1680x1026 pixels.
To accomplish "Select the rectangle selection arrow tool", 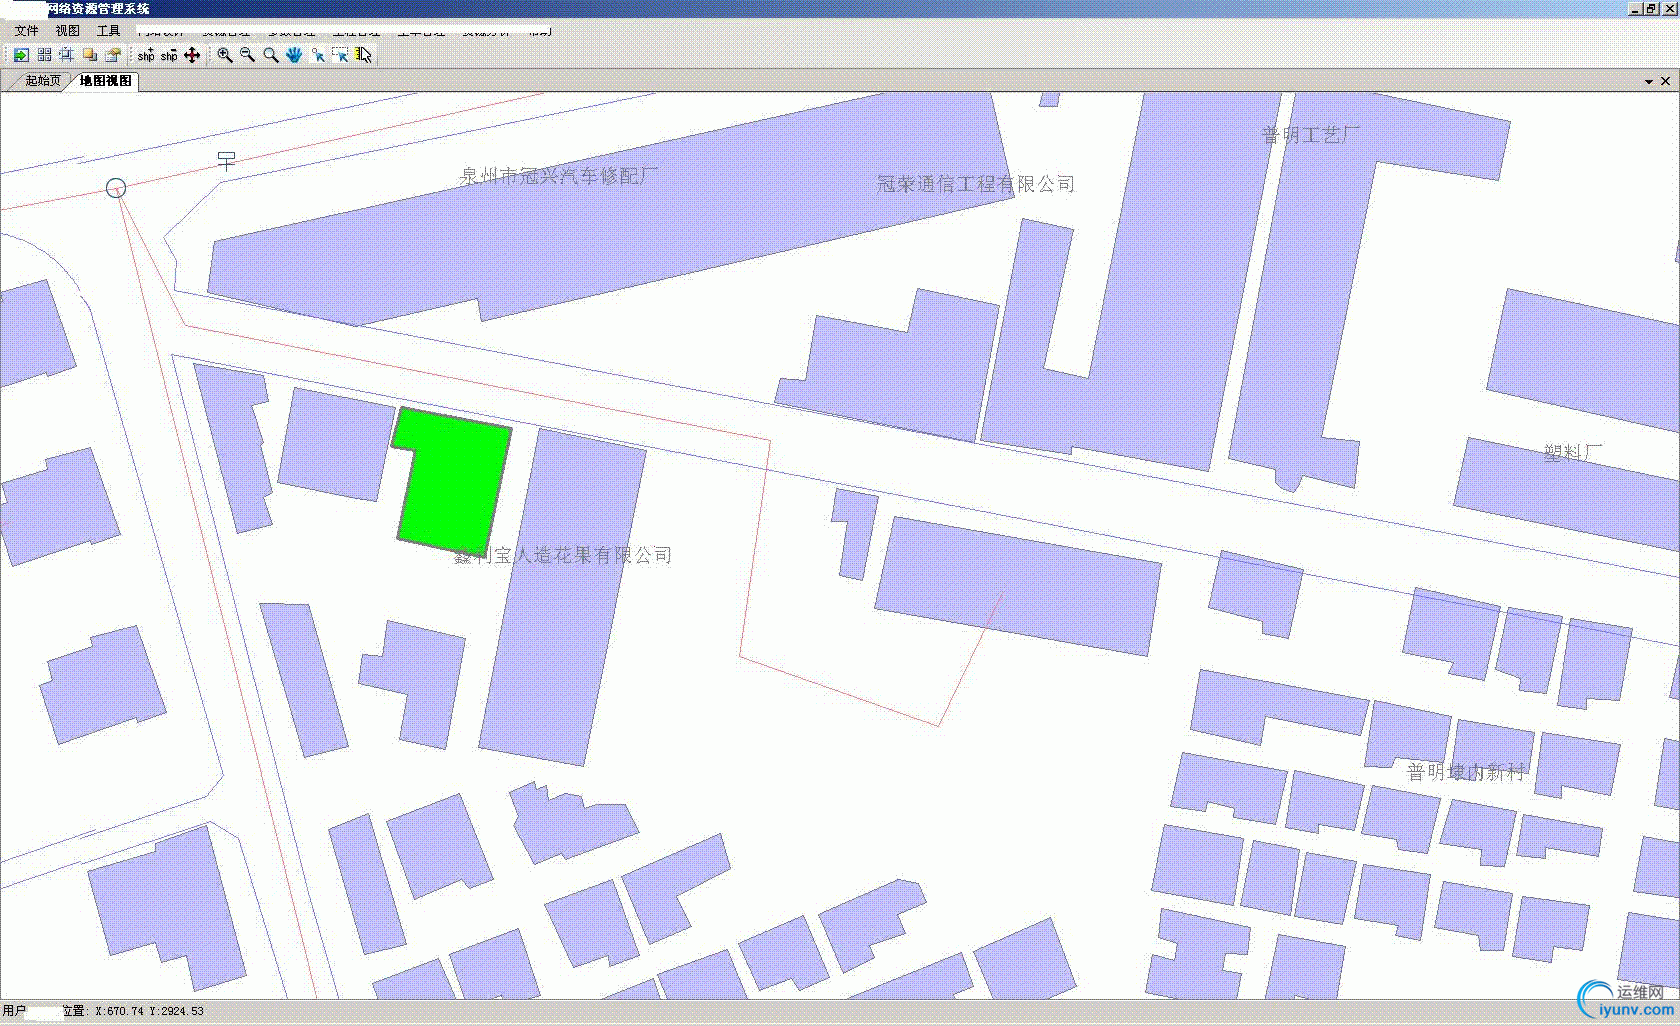I will pos(340,55).
